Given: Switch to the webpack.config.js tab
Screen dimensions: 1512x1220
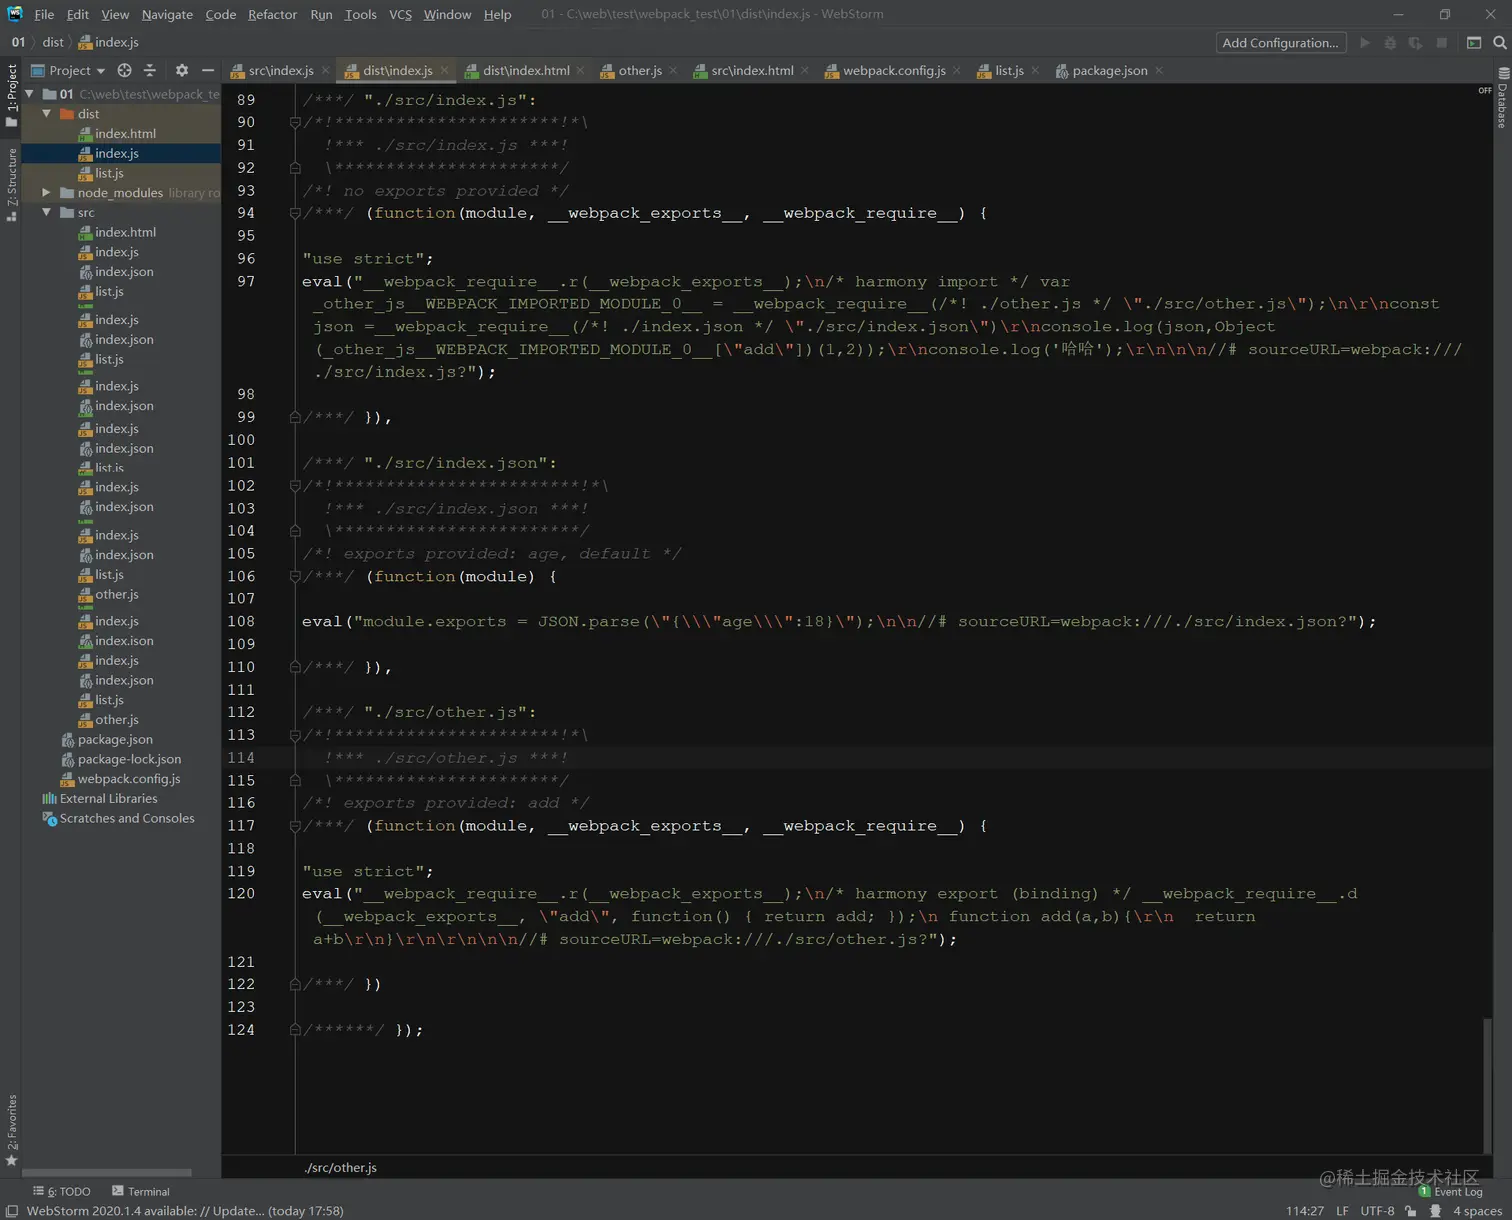Looking at the screenshot, I should [x=893, y=70].
